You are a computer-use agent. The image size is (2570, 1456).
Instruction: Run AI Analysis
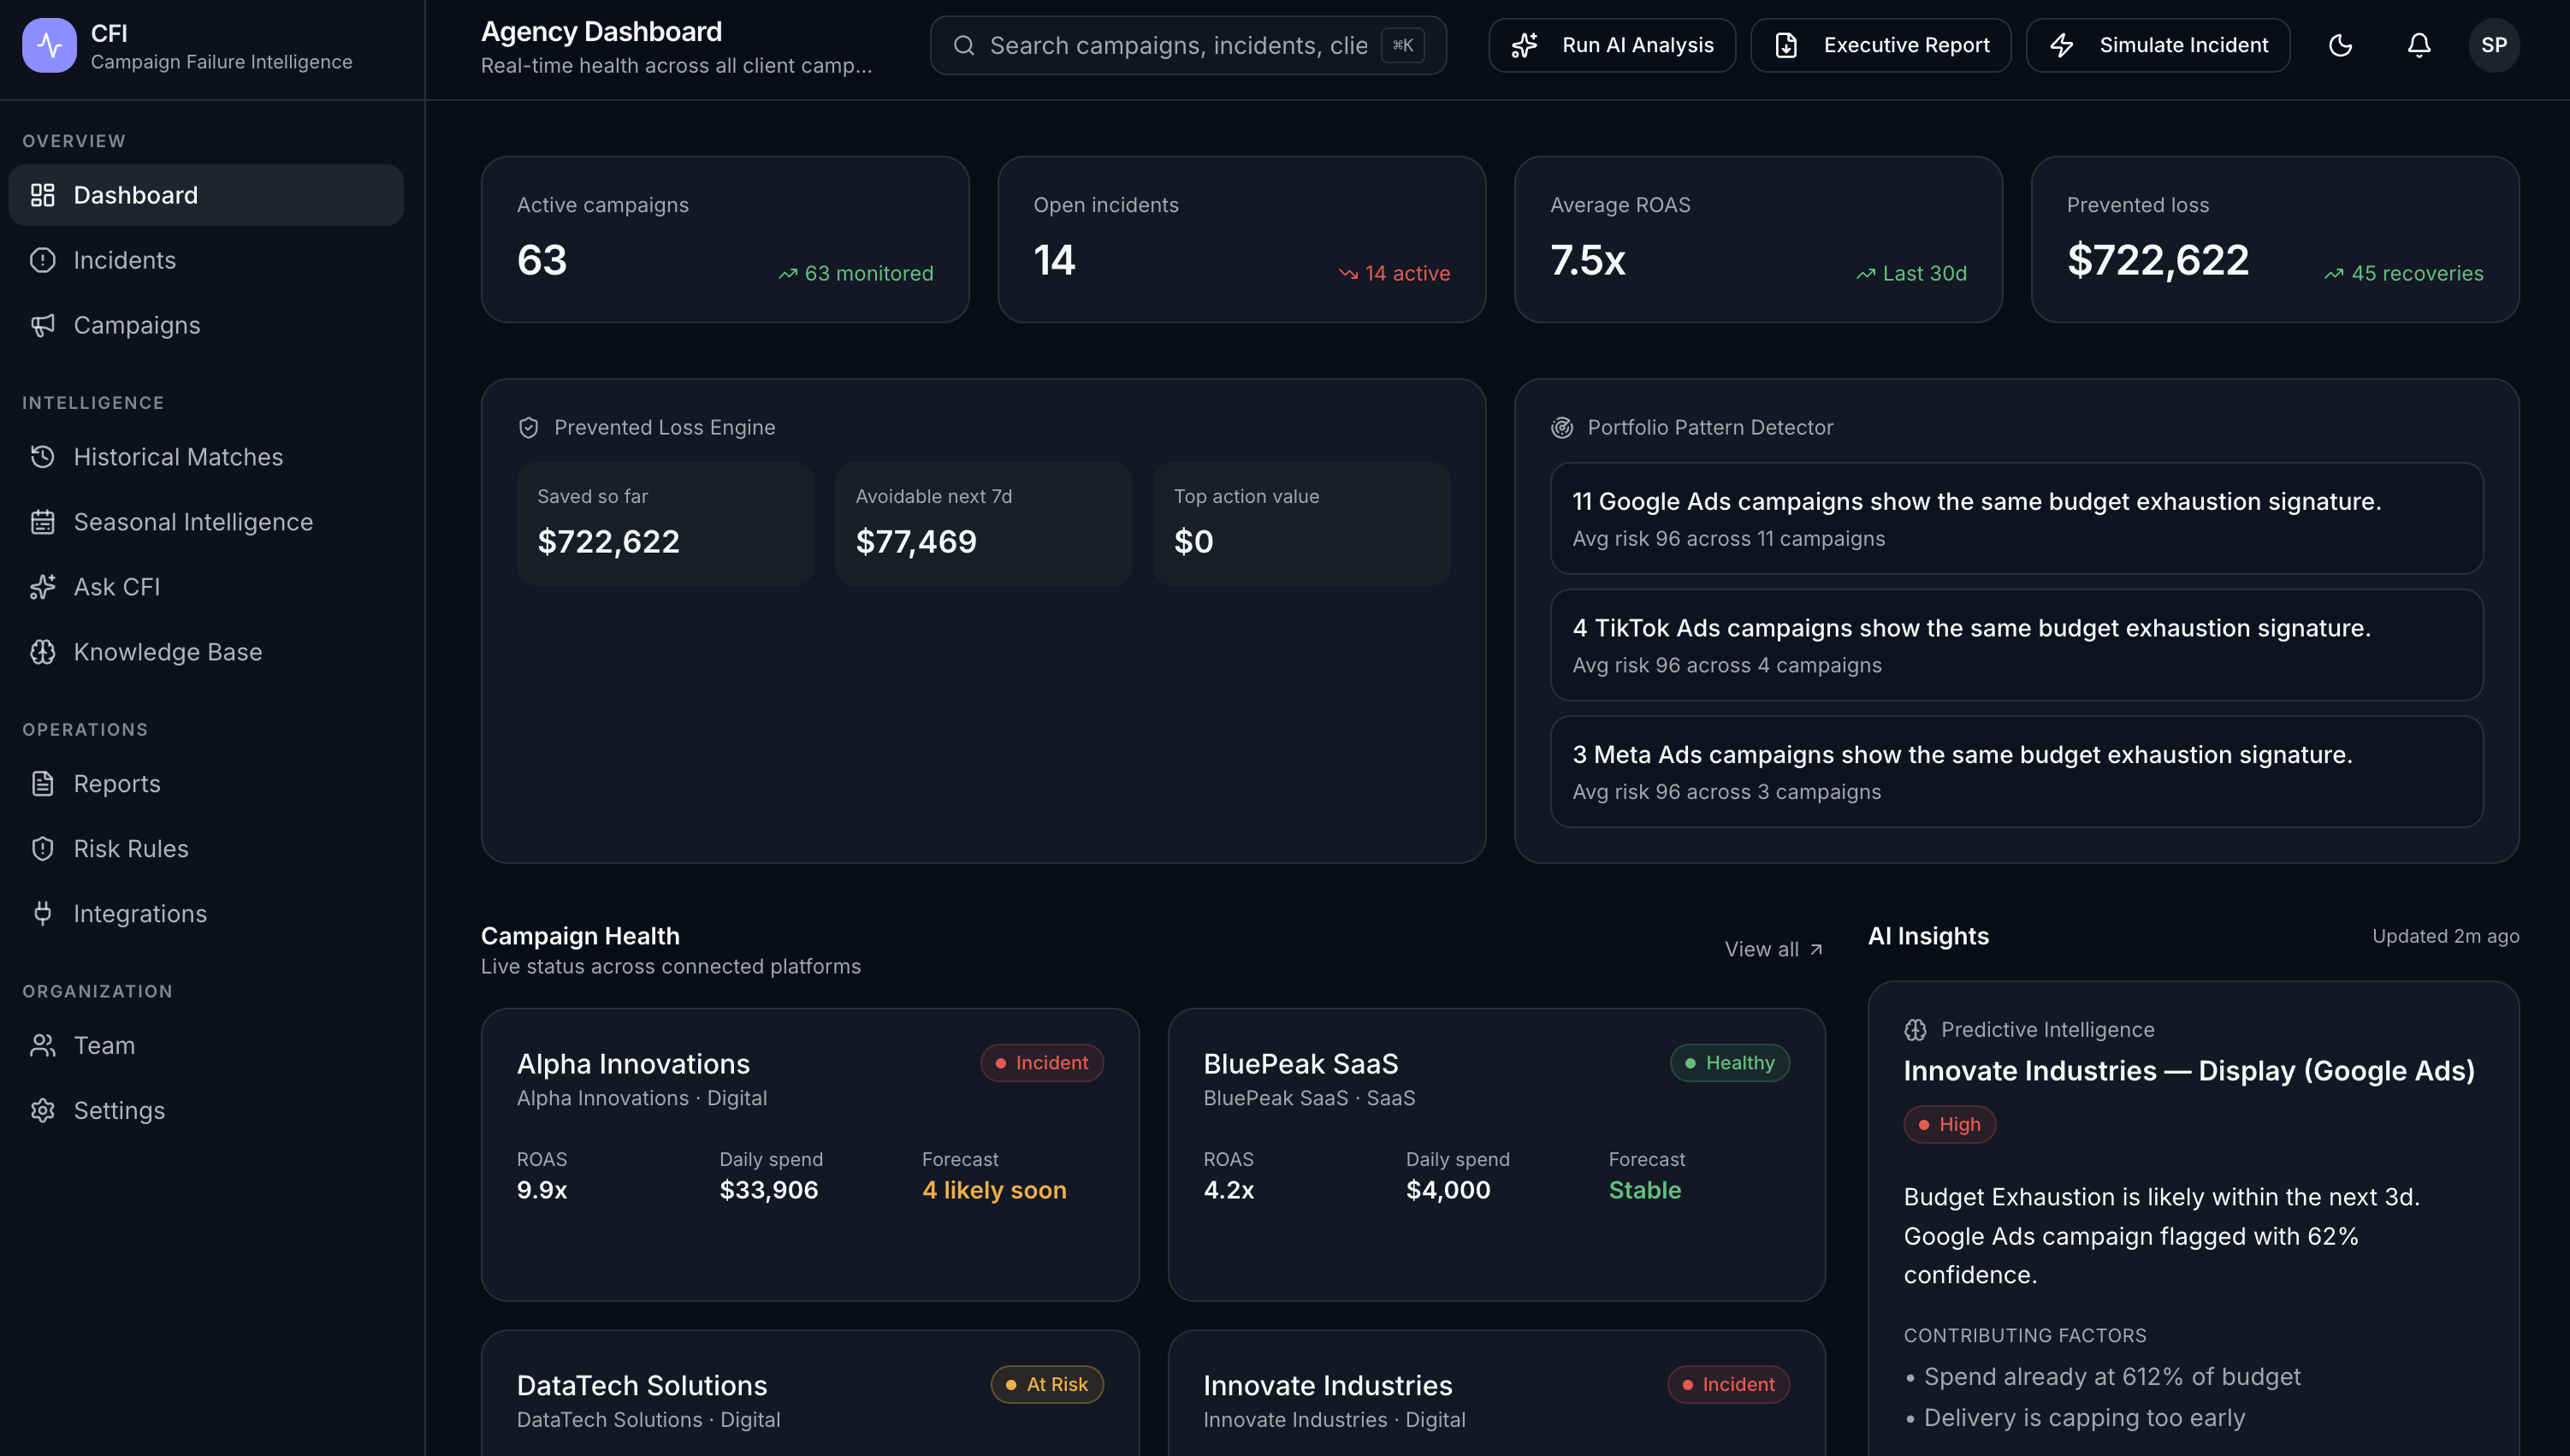(1612, 45)
